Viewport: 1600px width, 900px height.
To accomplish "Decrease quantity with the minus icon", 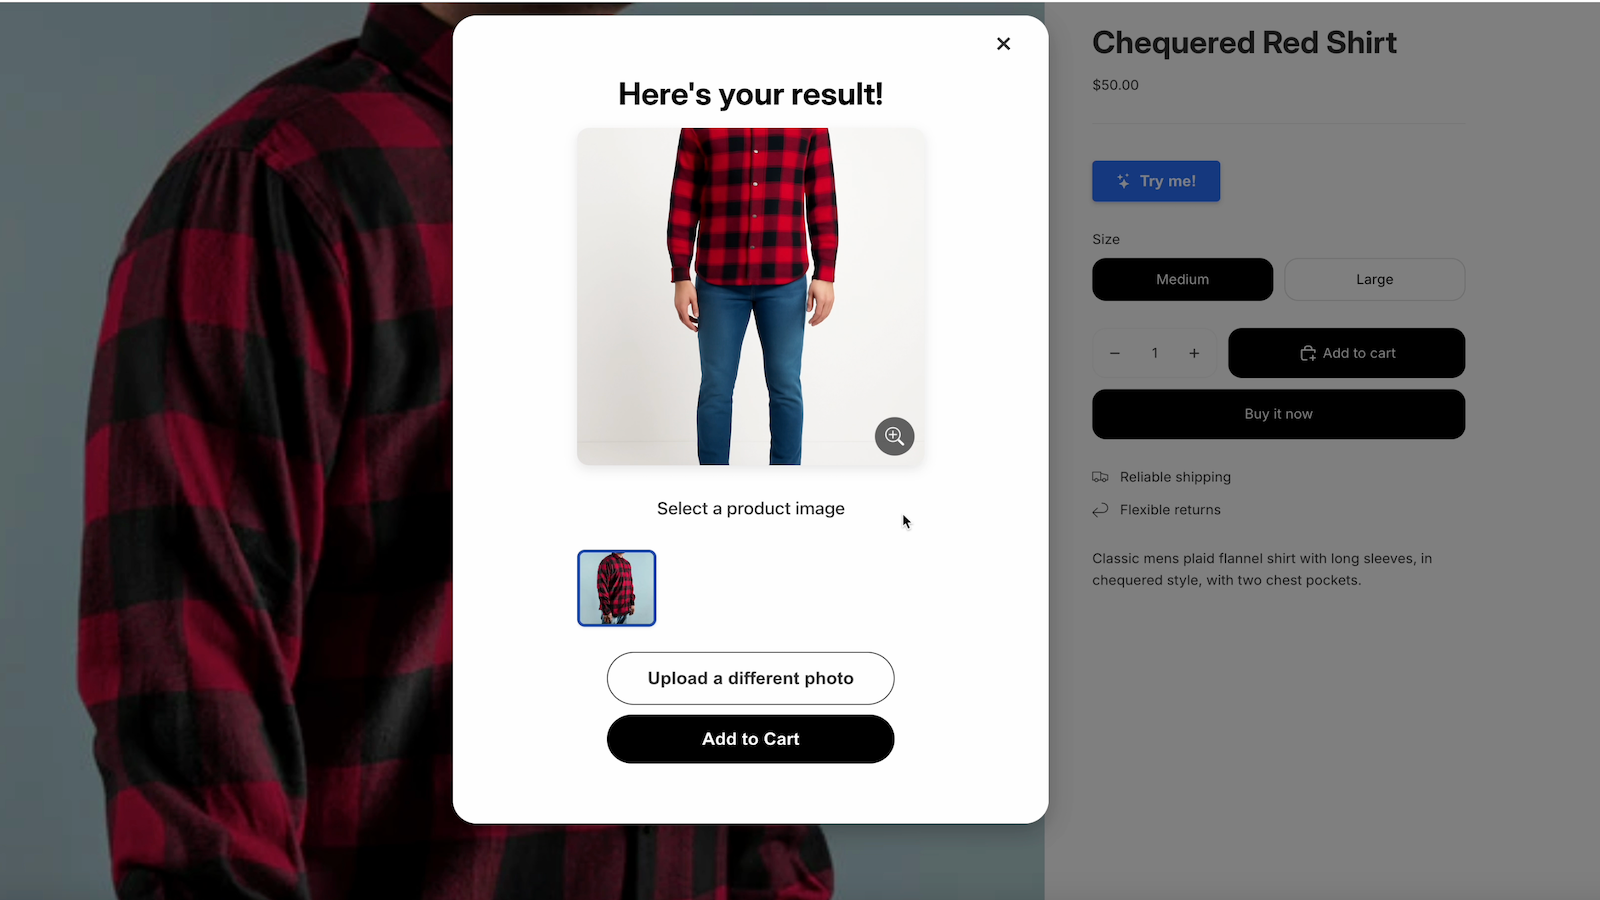I will pyautogui.click(x=1114, y=353).
